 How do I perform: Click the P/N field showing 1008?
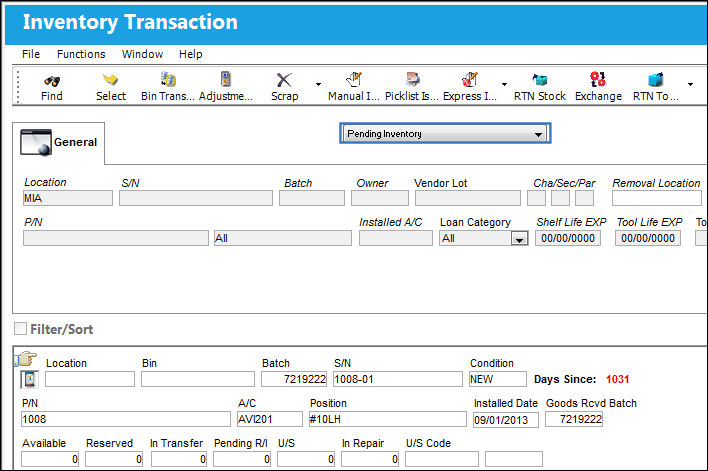click(126, 419)
